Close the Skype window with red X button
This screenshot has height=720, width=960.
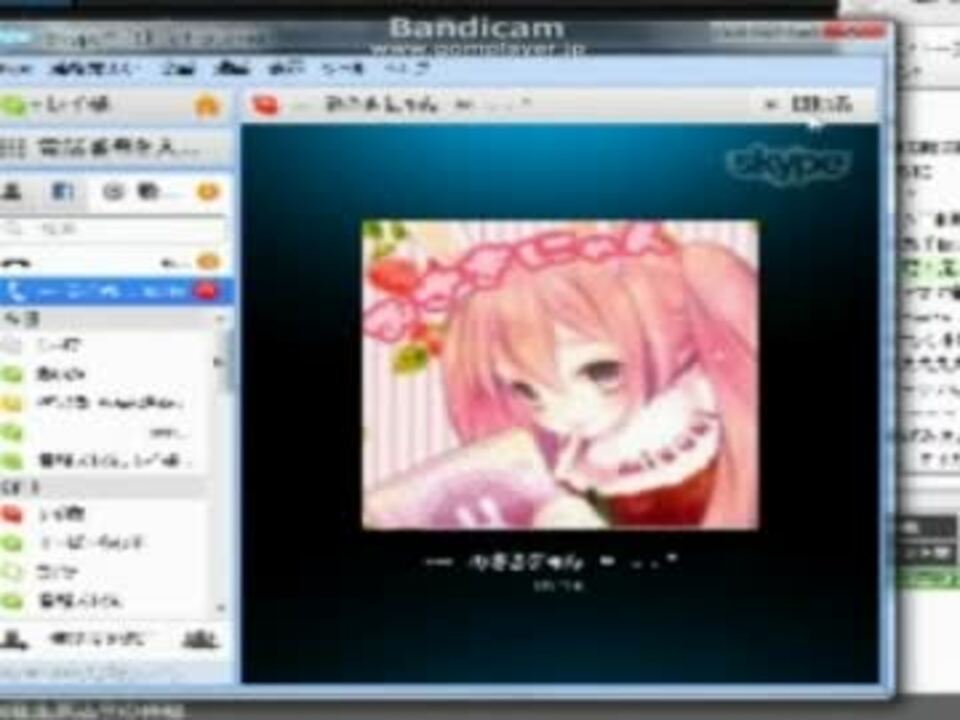[x=855, y=31]
